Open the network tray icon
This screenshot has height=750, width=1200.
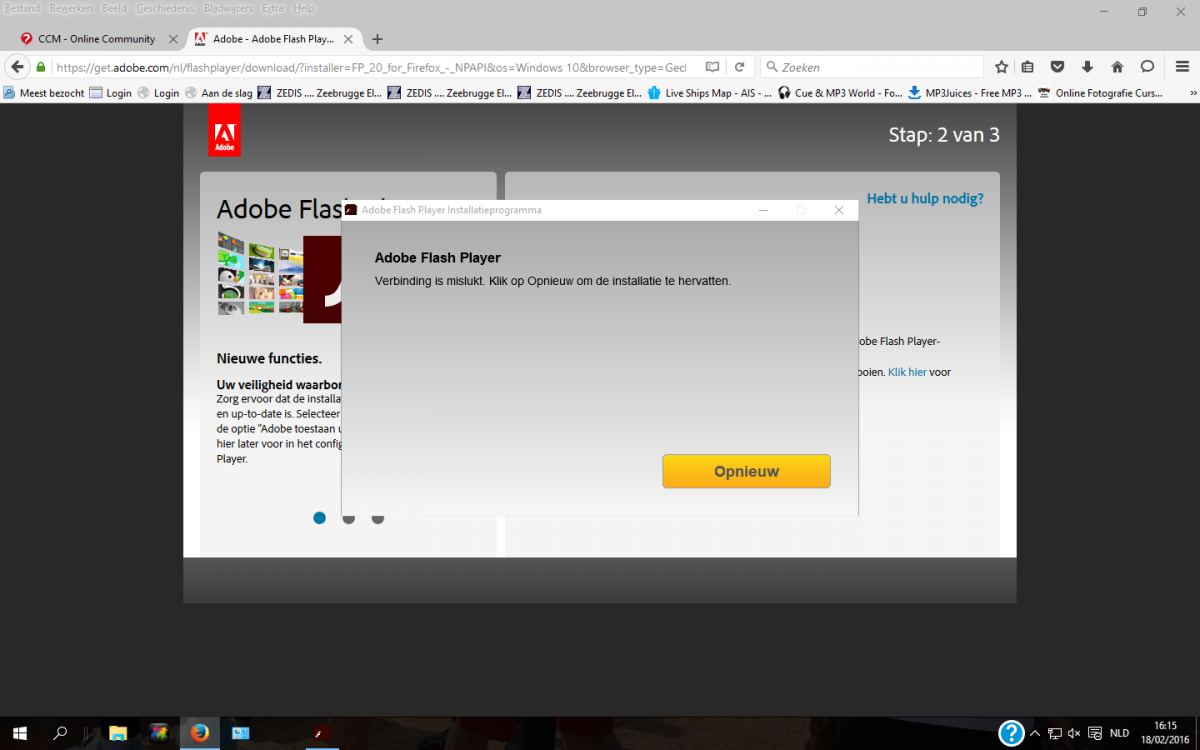pos(1054,733)
